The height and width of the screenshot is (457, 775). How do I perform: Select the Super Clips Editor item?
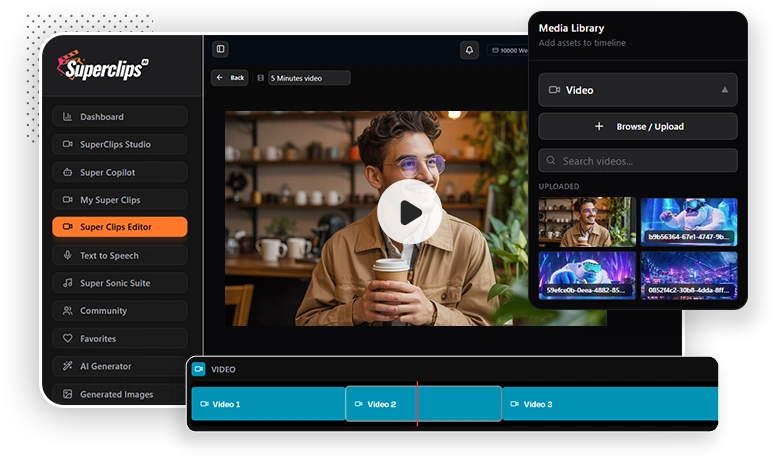pos(120,227)
